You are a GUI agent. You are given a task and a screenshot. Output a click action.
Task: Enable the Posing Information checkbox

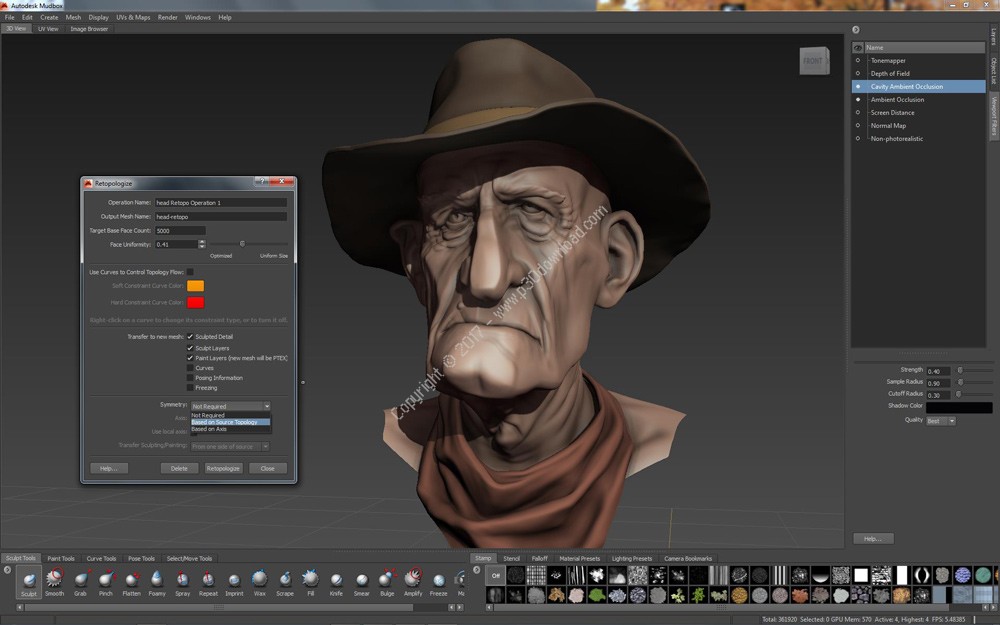point(190,378)
